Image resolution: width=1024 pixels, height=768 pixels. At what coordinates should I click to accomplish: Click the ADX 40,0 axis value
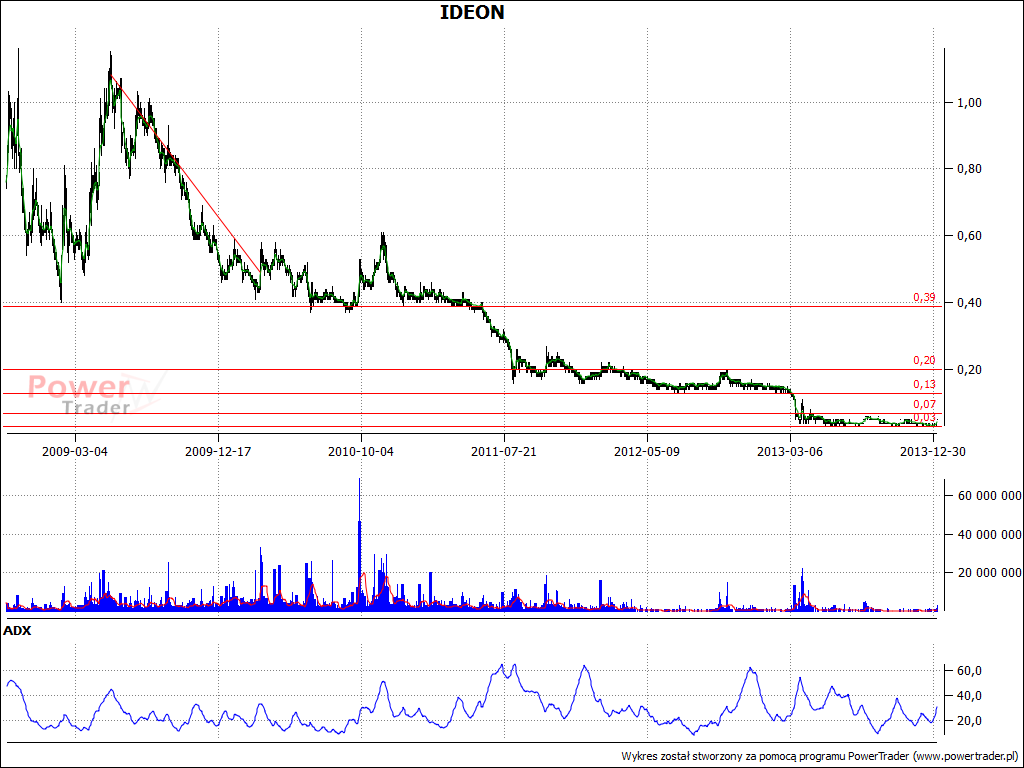[967, 696]
